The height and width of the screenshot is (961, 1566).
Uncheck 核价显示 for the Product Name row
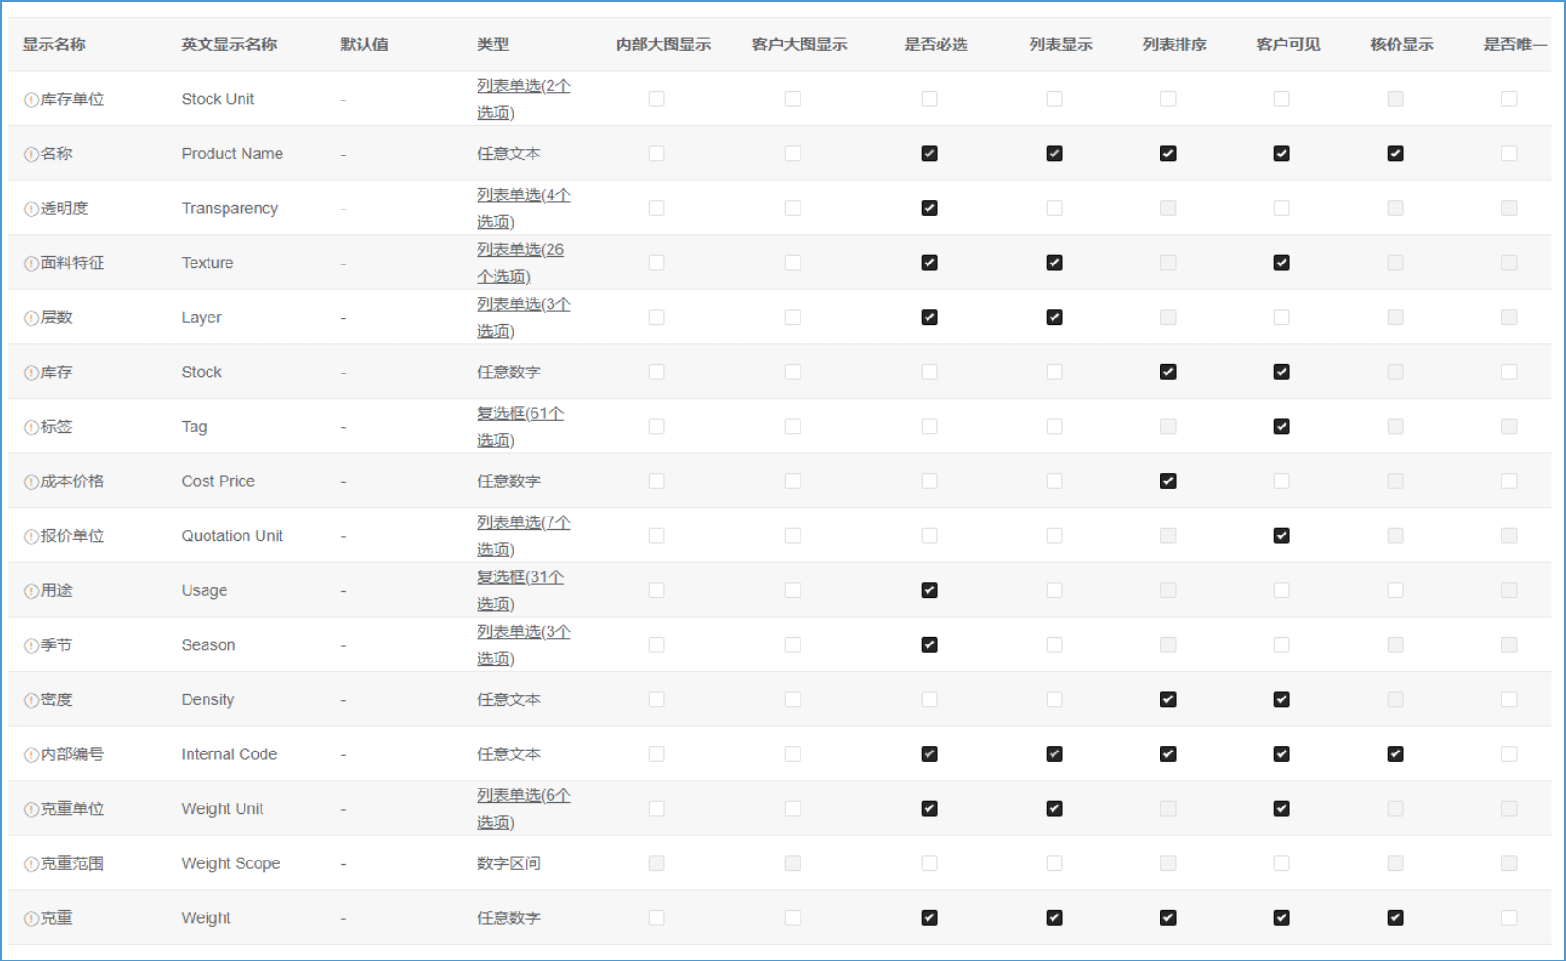click(x=1395, y=153)
